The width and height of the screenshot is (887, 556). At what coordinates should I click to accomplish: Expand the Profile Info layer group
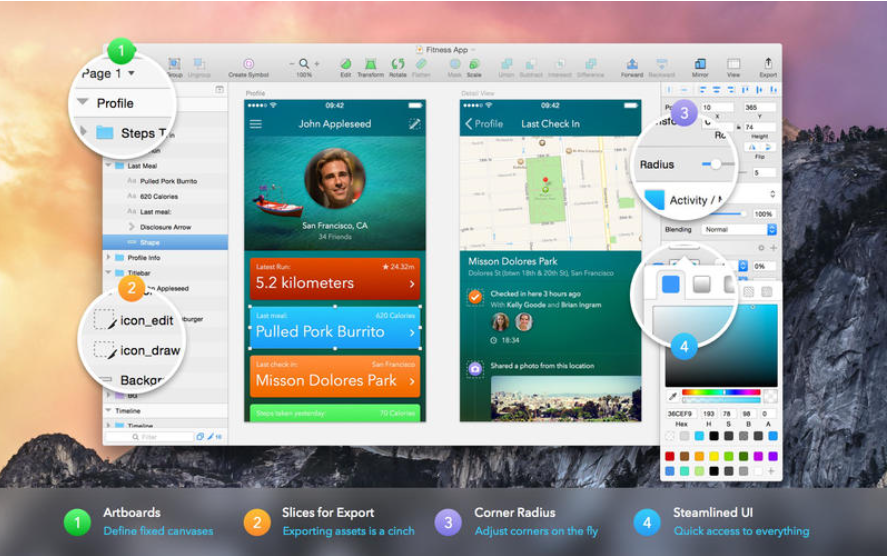(x=108, y=257)
